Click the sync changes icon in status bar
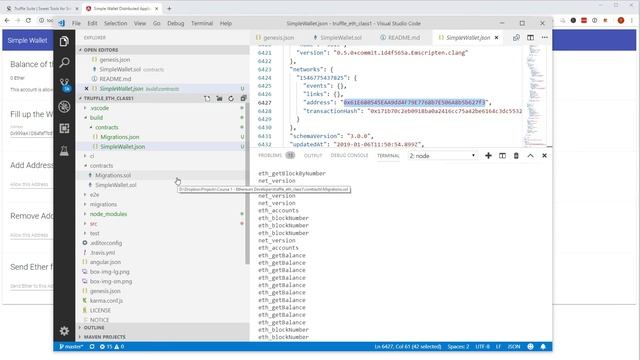Screen dimensions: 640x360 [92, 347]
